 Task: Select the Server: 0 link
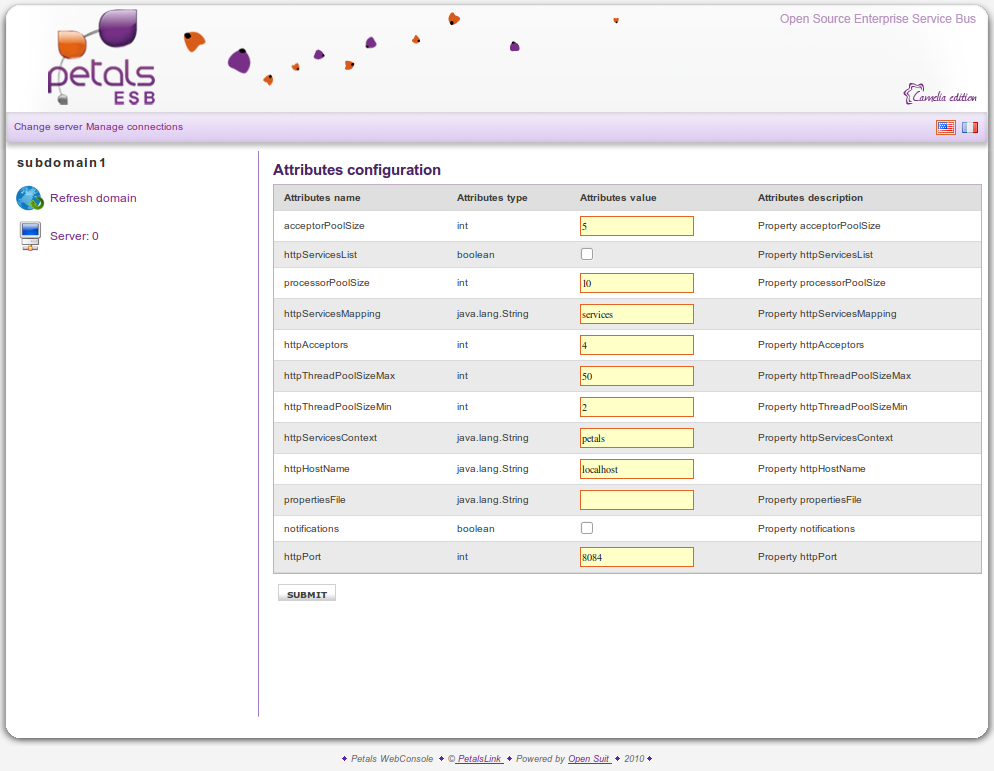point(74,236)
